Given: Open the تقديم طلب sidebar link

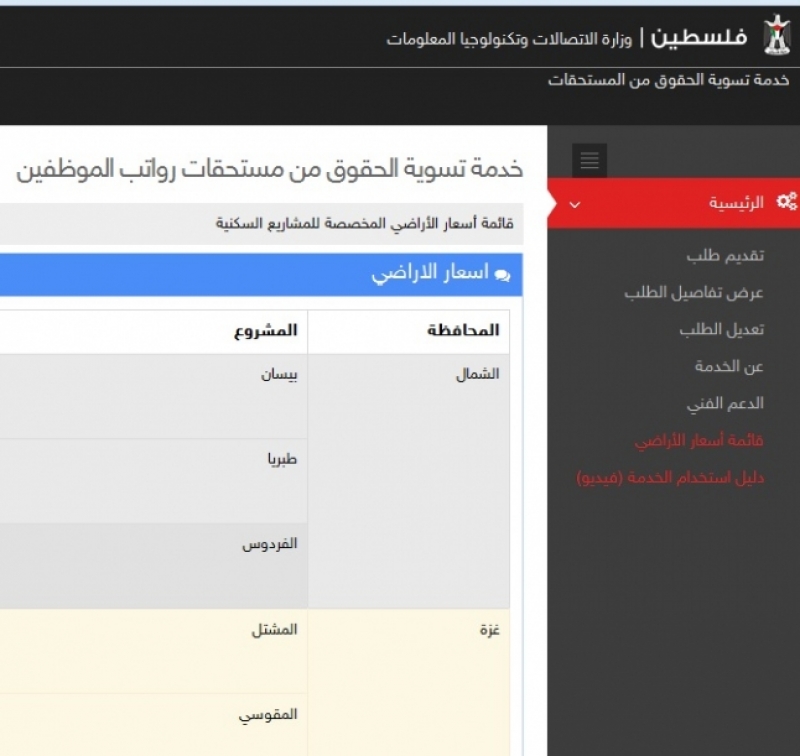Looking at the screenshot, I should (725, 256).
